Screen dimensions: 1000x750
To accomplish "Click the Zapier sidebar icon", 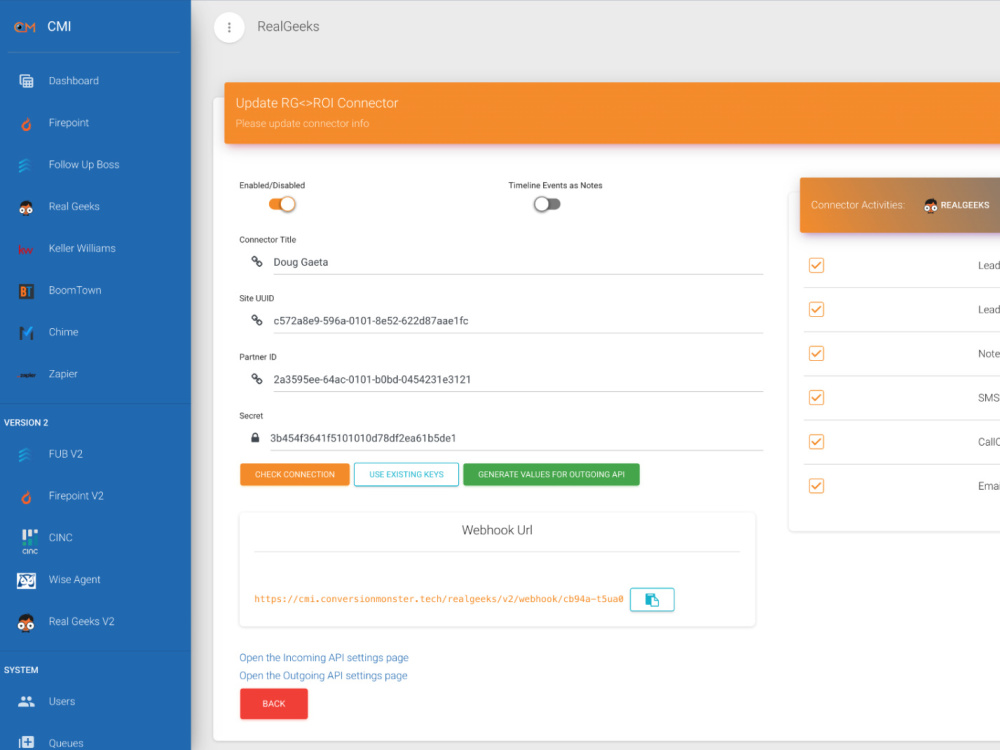I will [x=27, y=375].
